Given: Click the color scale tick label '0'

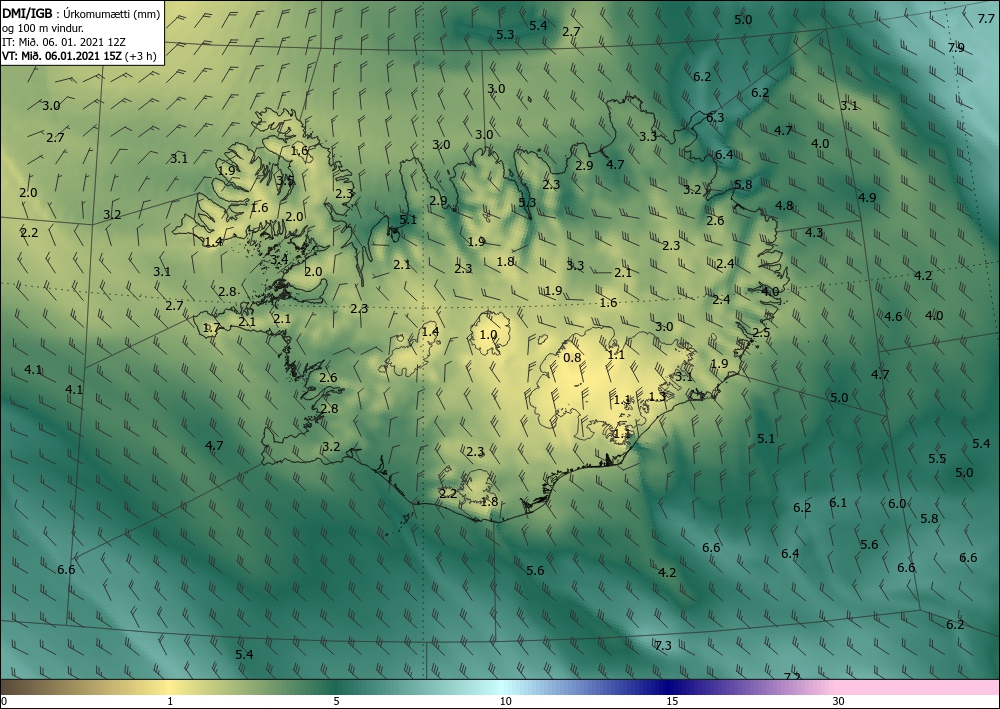Looking at the screenshot, I should tap(4, 701).
